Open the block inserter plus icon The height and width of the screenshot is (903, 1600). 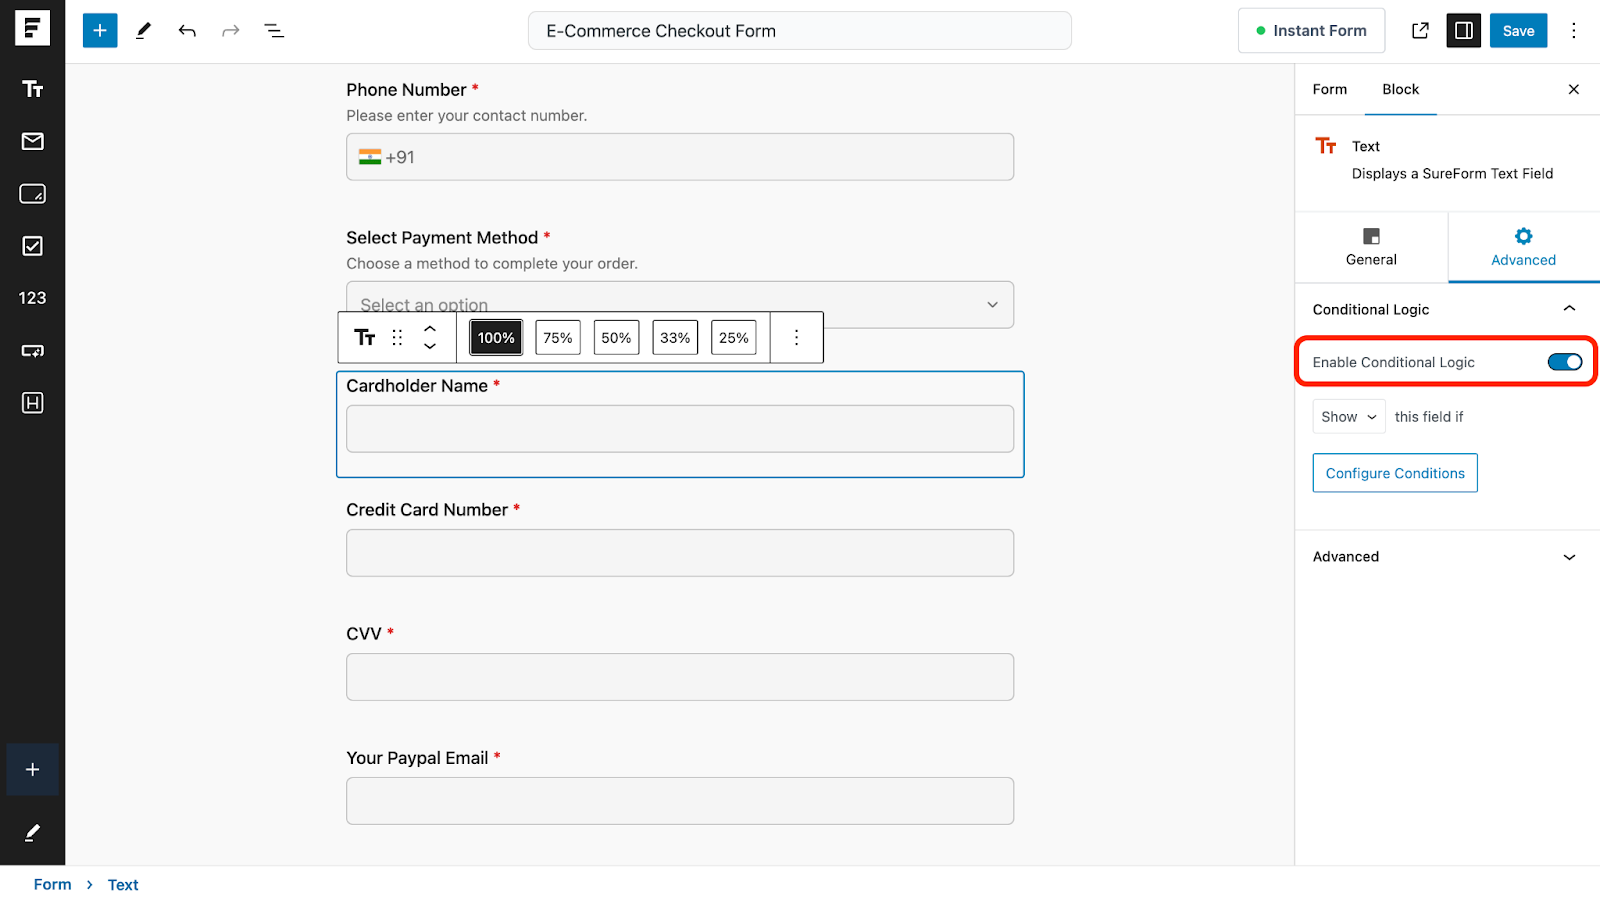point(99,30)
